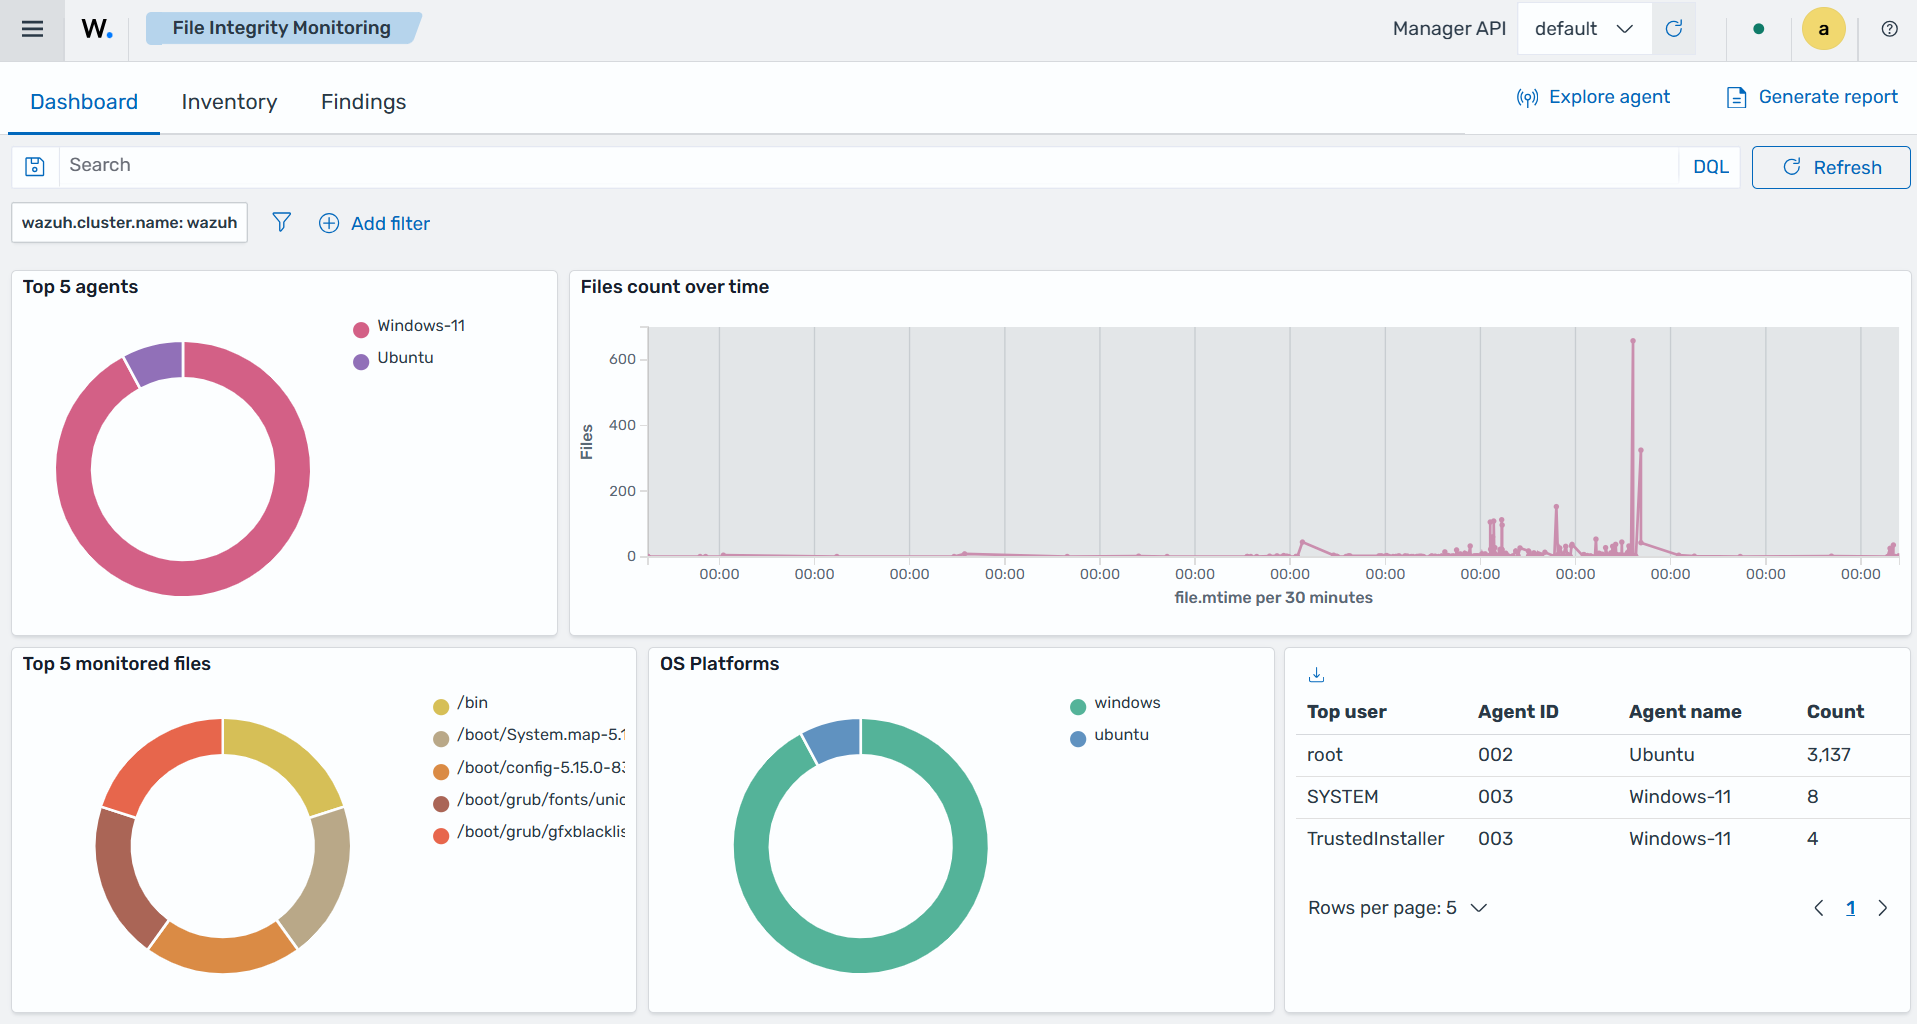Toggle the /boot/System.map legend entry

529,736
